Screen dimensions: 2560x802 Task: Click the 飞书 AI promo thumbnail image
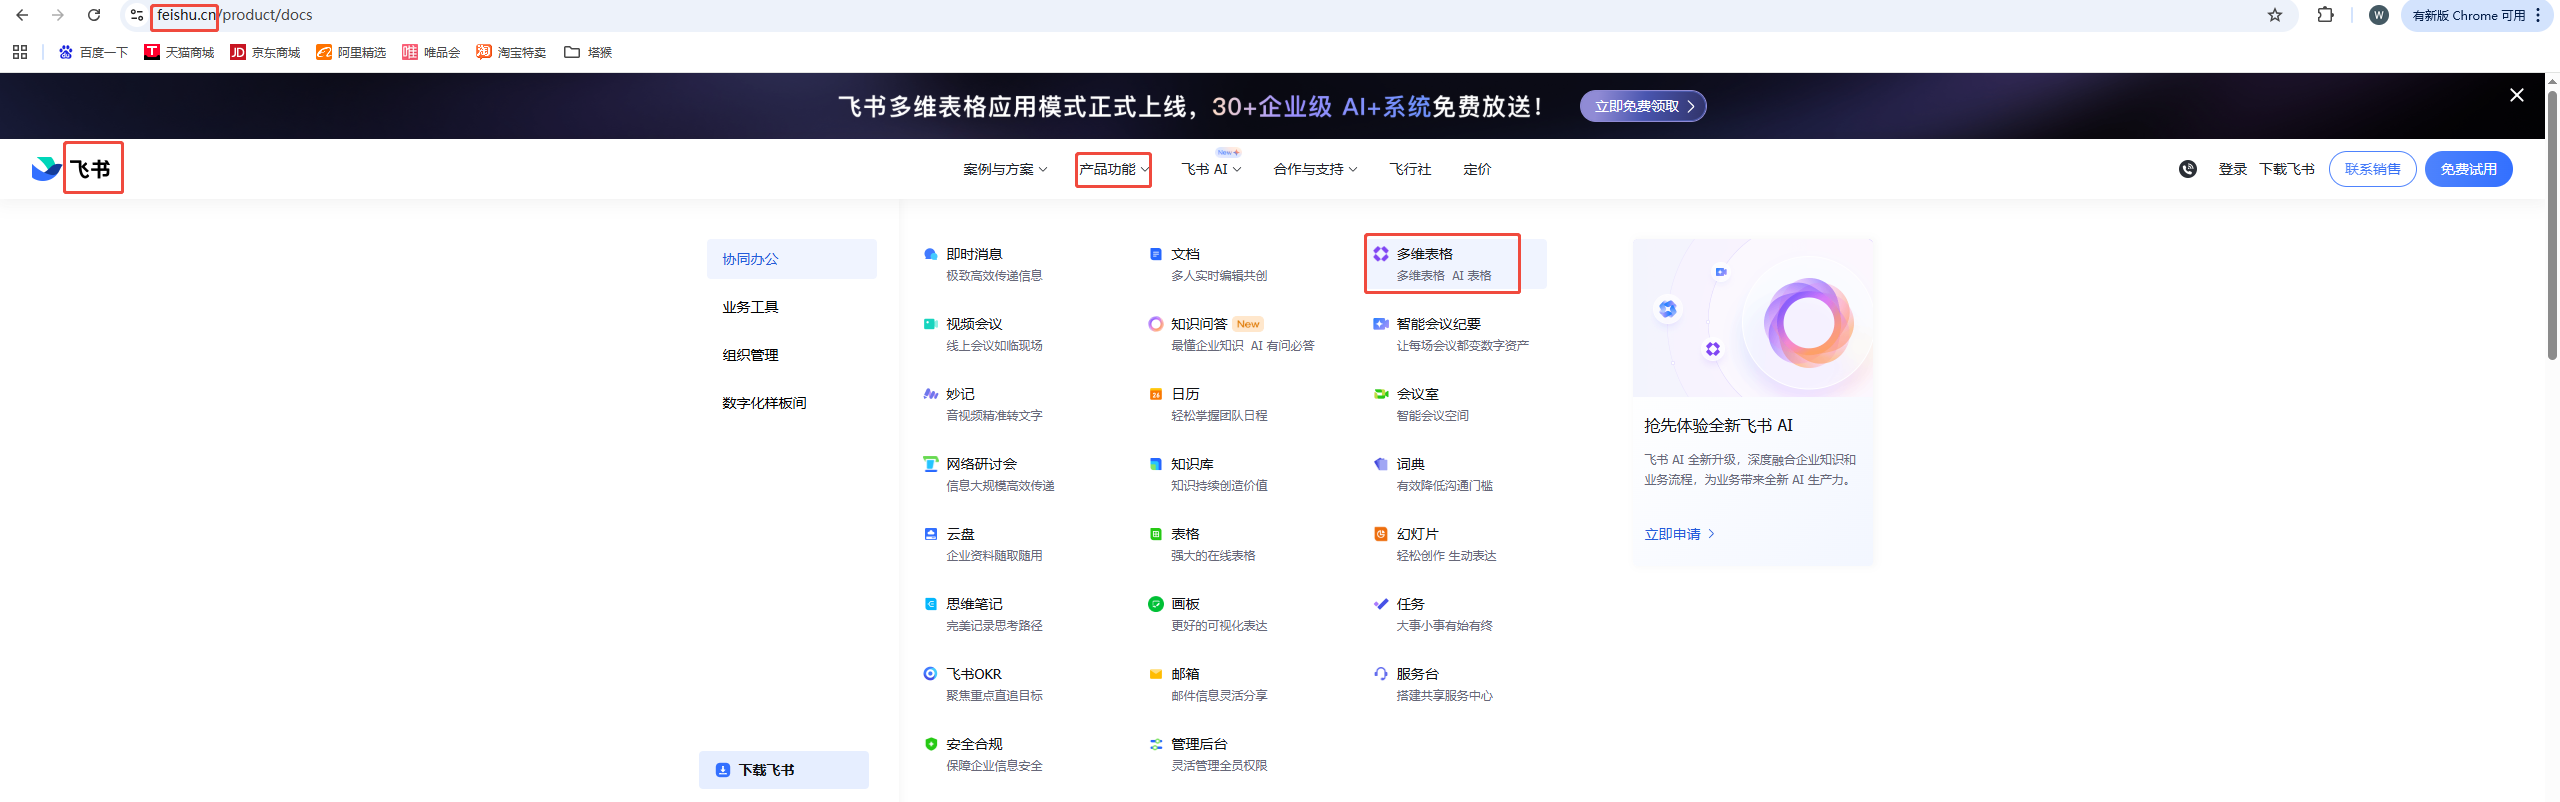point(1753,318)
